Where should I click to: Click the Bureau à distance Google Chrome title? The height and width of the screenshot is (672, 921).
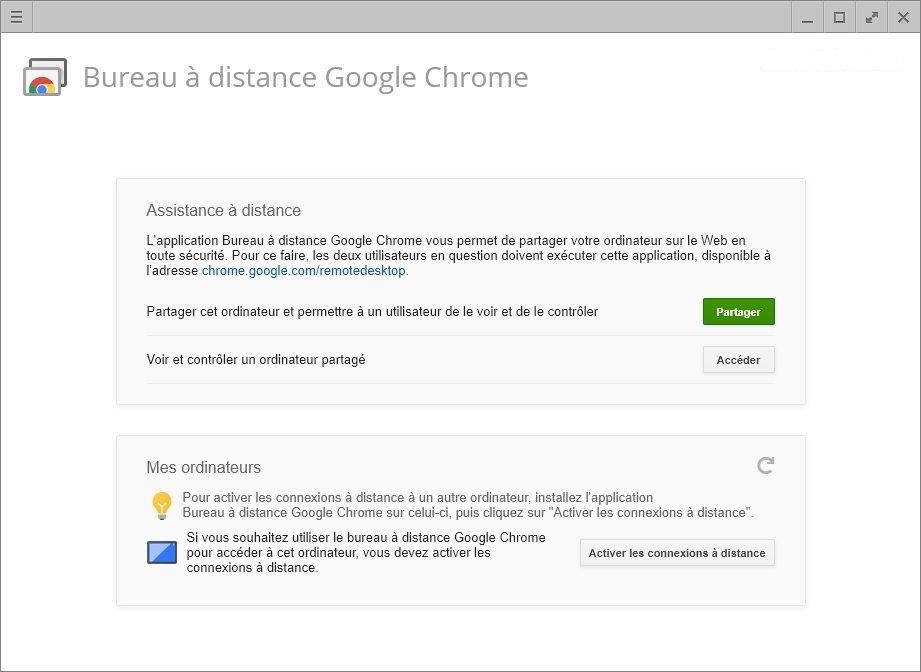click(305, 77)
